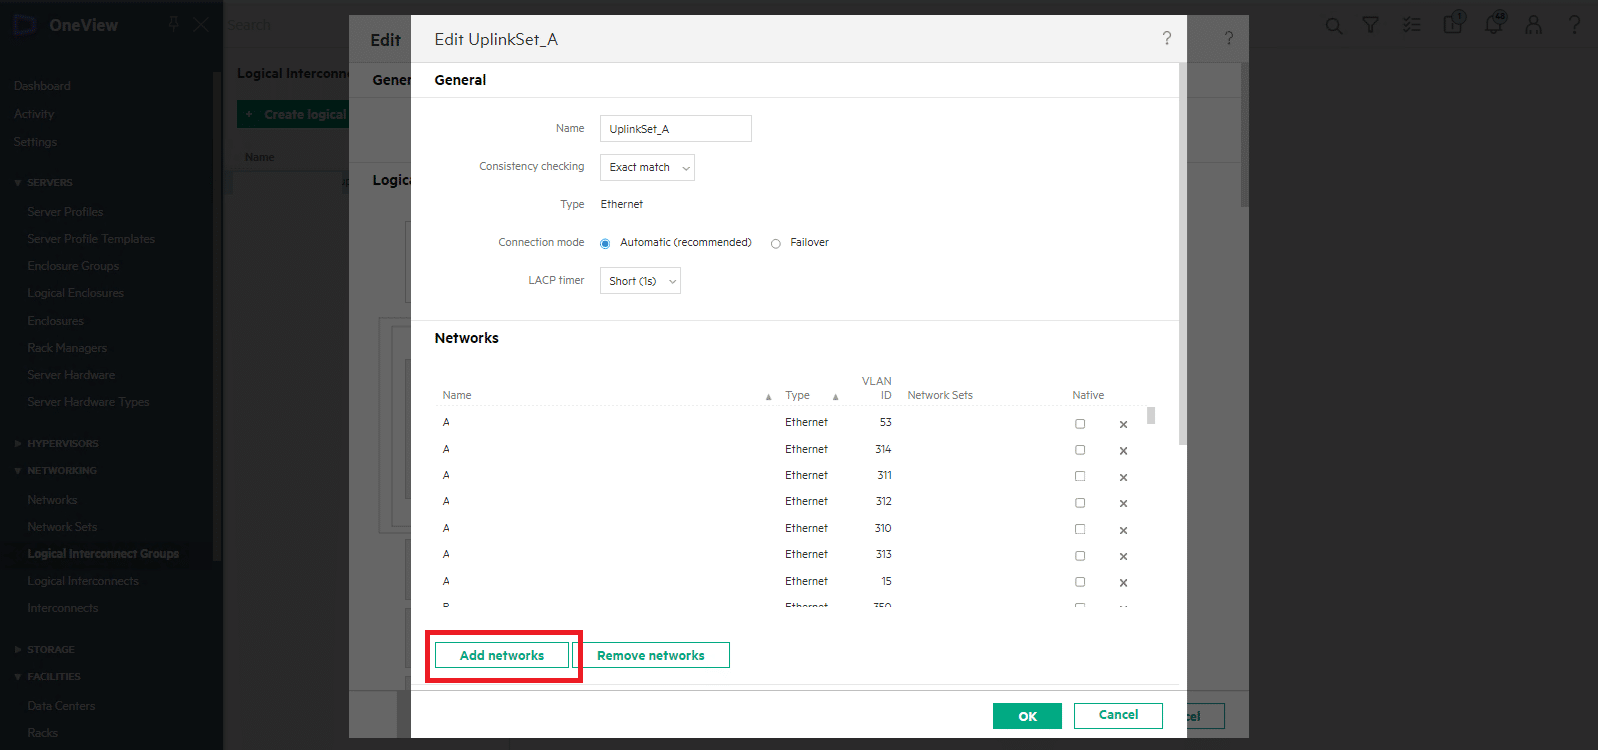Image resolution: width=1598 pixels, height=750 pixels.
Task: Click the networks table scrollbar thumb
Action: point(1151,415)
